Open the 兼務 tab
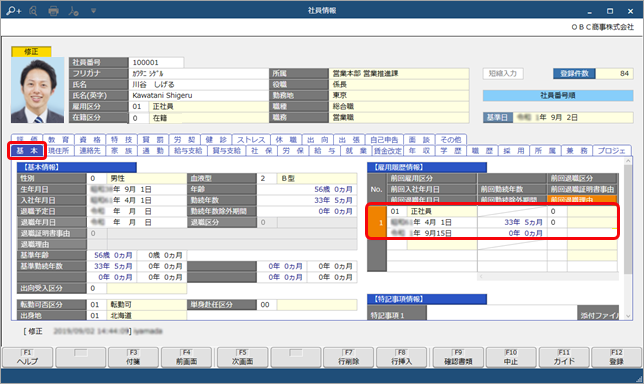The width and height of the screenshot is (644, 384). tap(576, 151)
